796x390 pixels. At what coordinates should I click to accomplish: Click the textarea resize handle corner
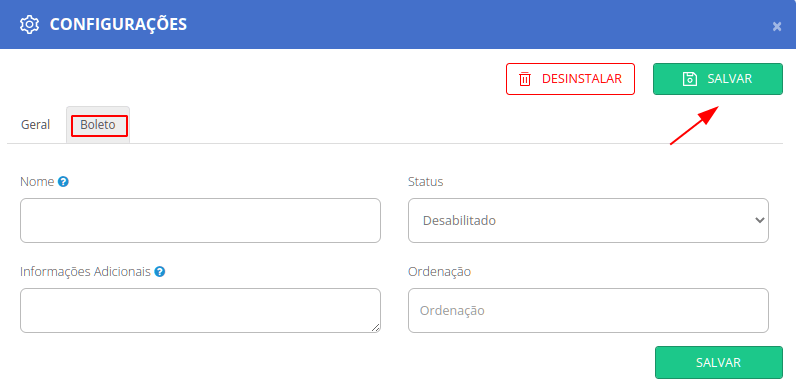pyautogui.click(x=375, y=328)
